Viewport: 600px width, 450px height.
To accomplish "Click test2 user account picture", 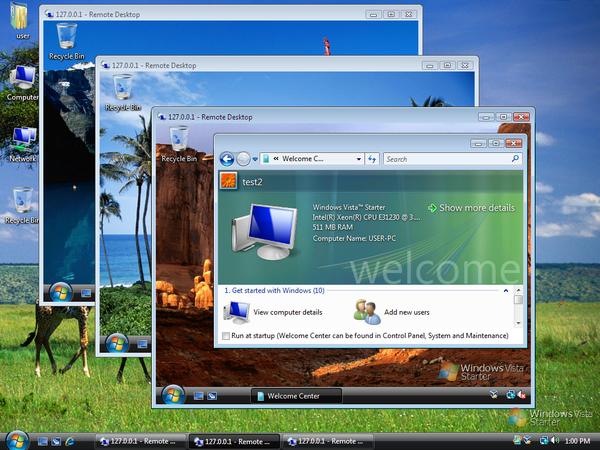I will coord(228,181).
